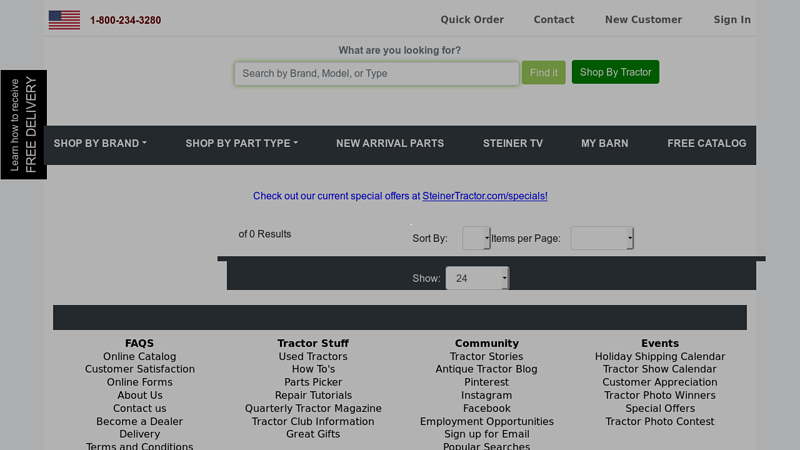800x450 pixels.
Task: Click the US flag icon
Action: [64, 20]
